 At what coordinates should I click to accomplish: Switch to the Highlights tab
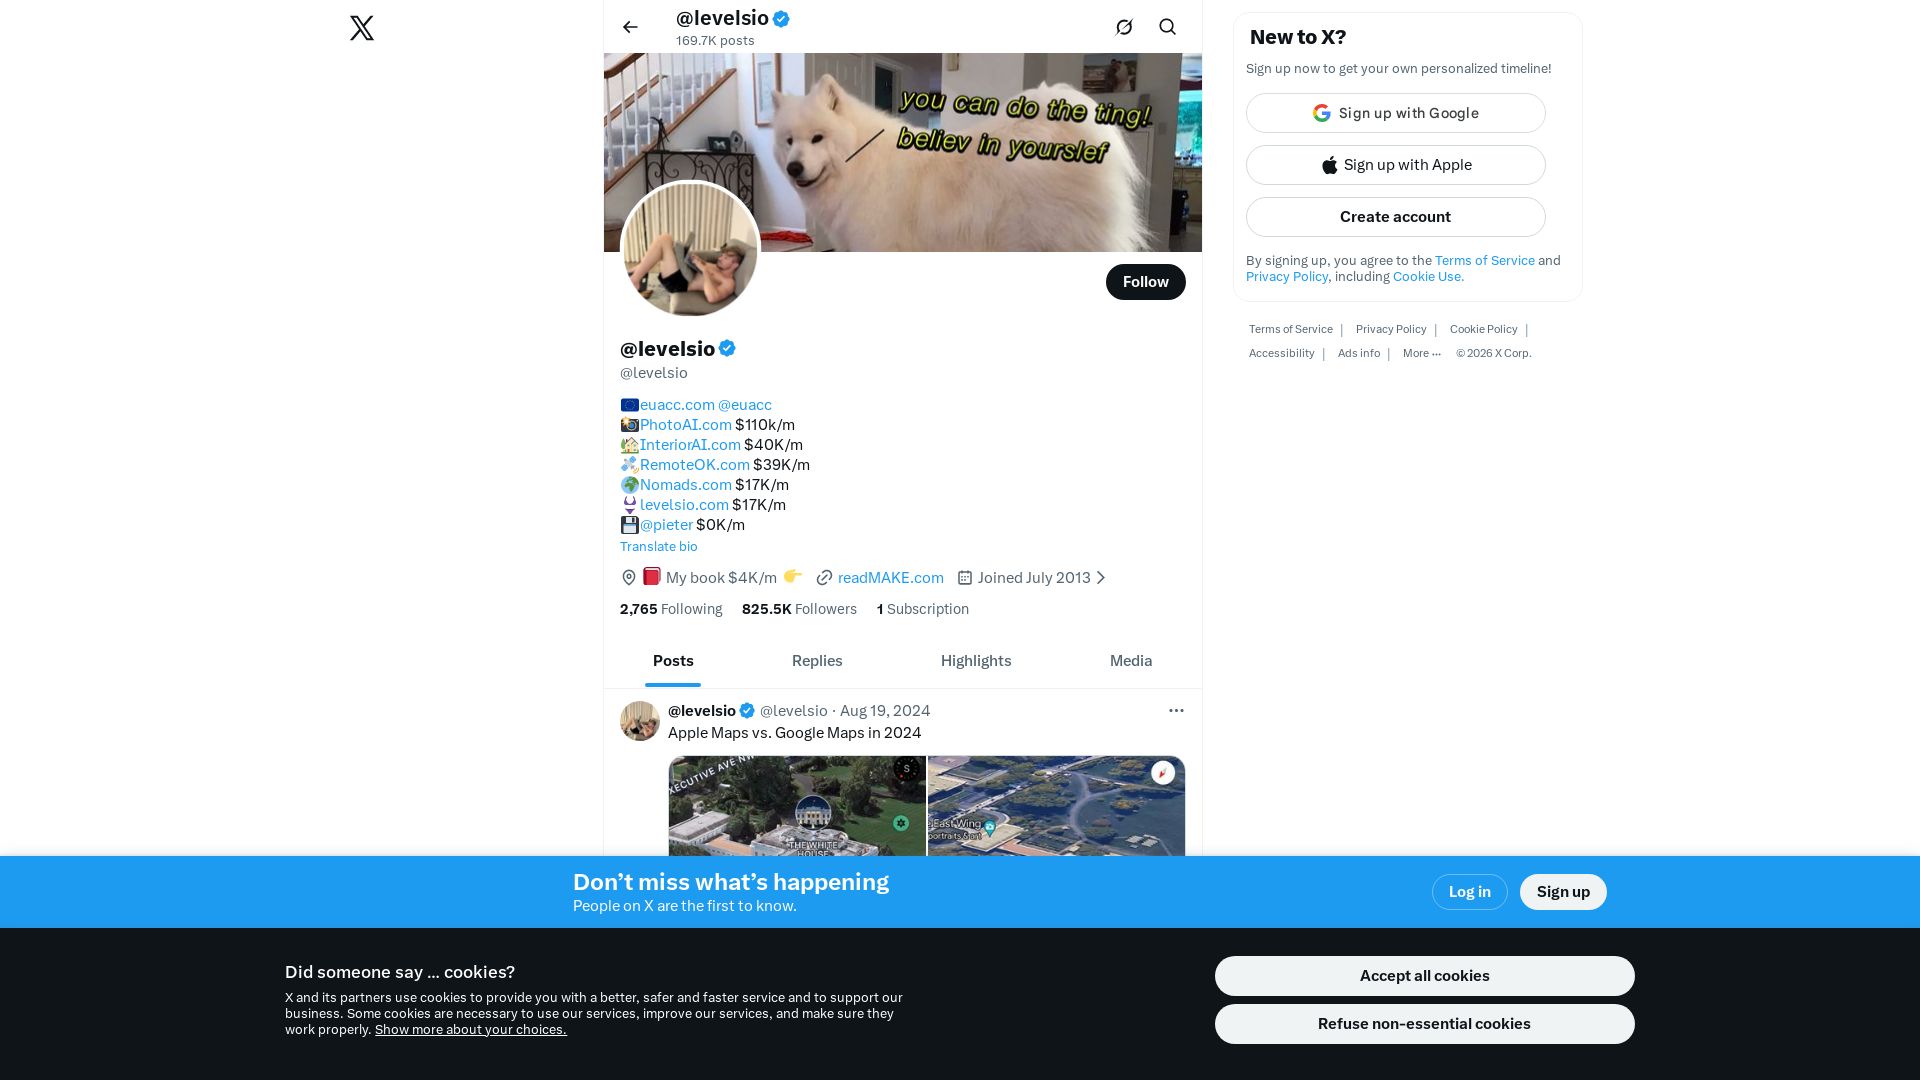click(976, 661)
